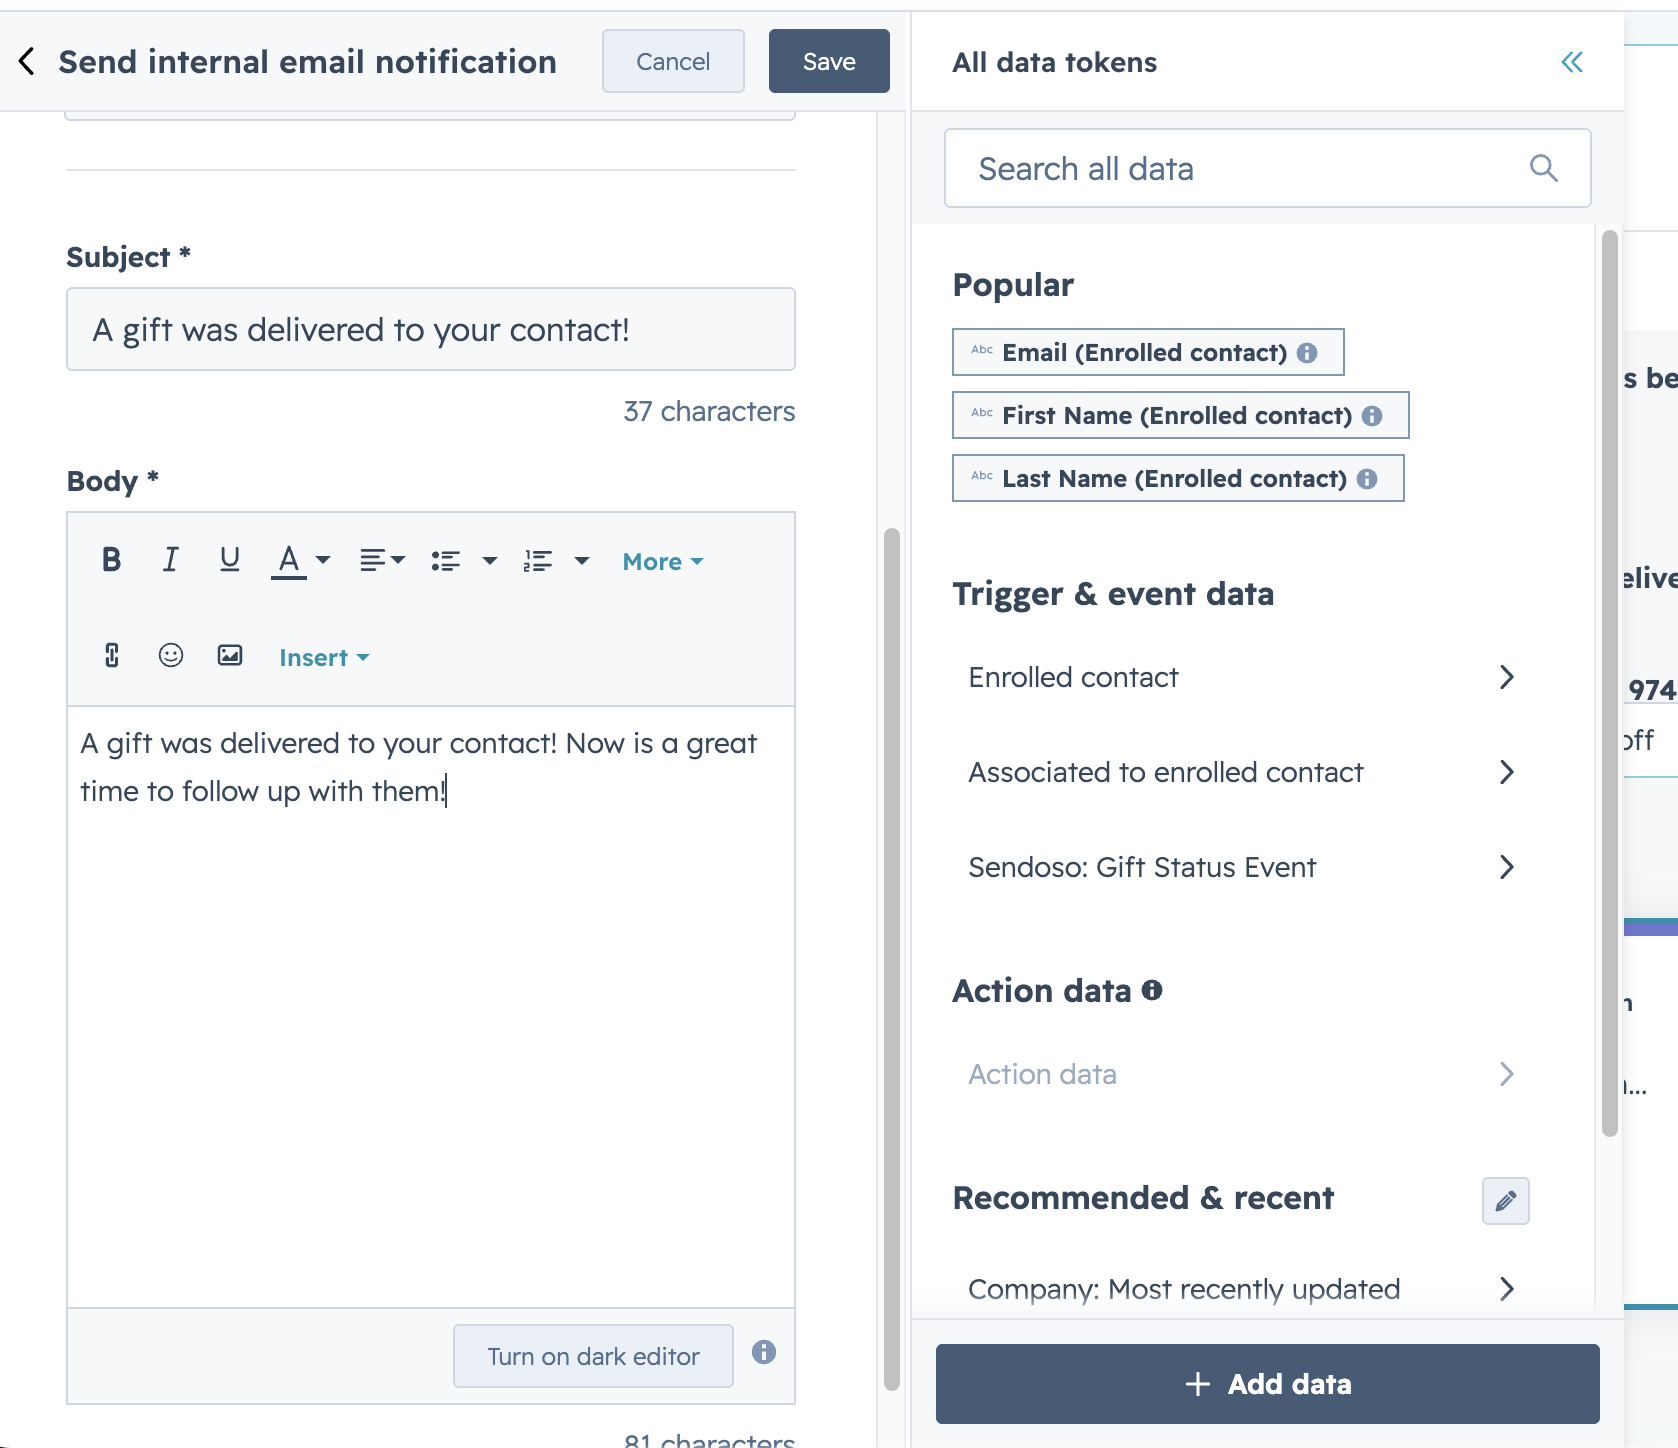Turn on dark editor
The image size is (1678, 1448).
pos(593,1356)
